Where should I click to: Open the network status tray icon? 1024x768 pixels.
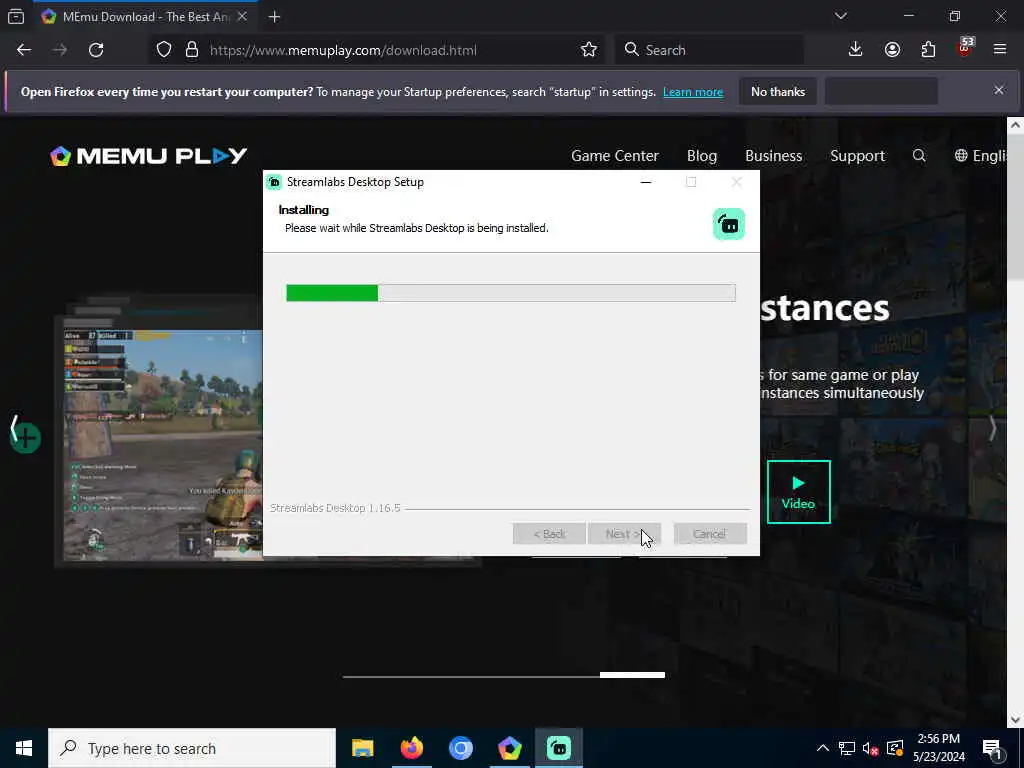(846, 748)
